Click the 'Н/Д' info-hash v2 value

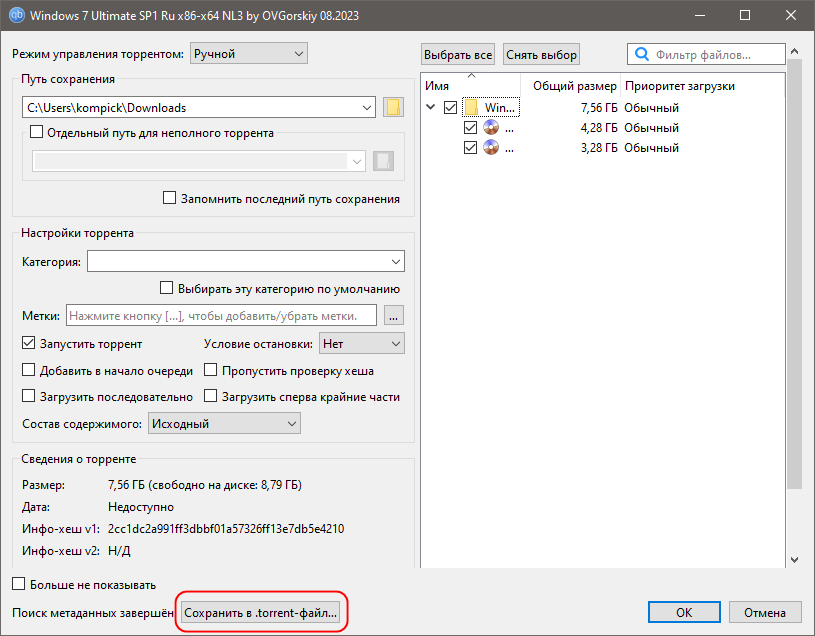[x=119, y=550]
